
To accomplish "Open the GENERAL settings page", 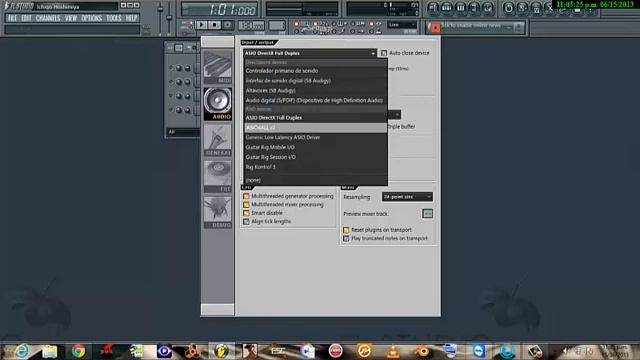I will (x=218, y=140).
